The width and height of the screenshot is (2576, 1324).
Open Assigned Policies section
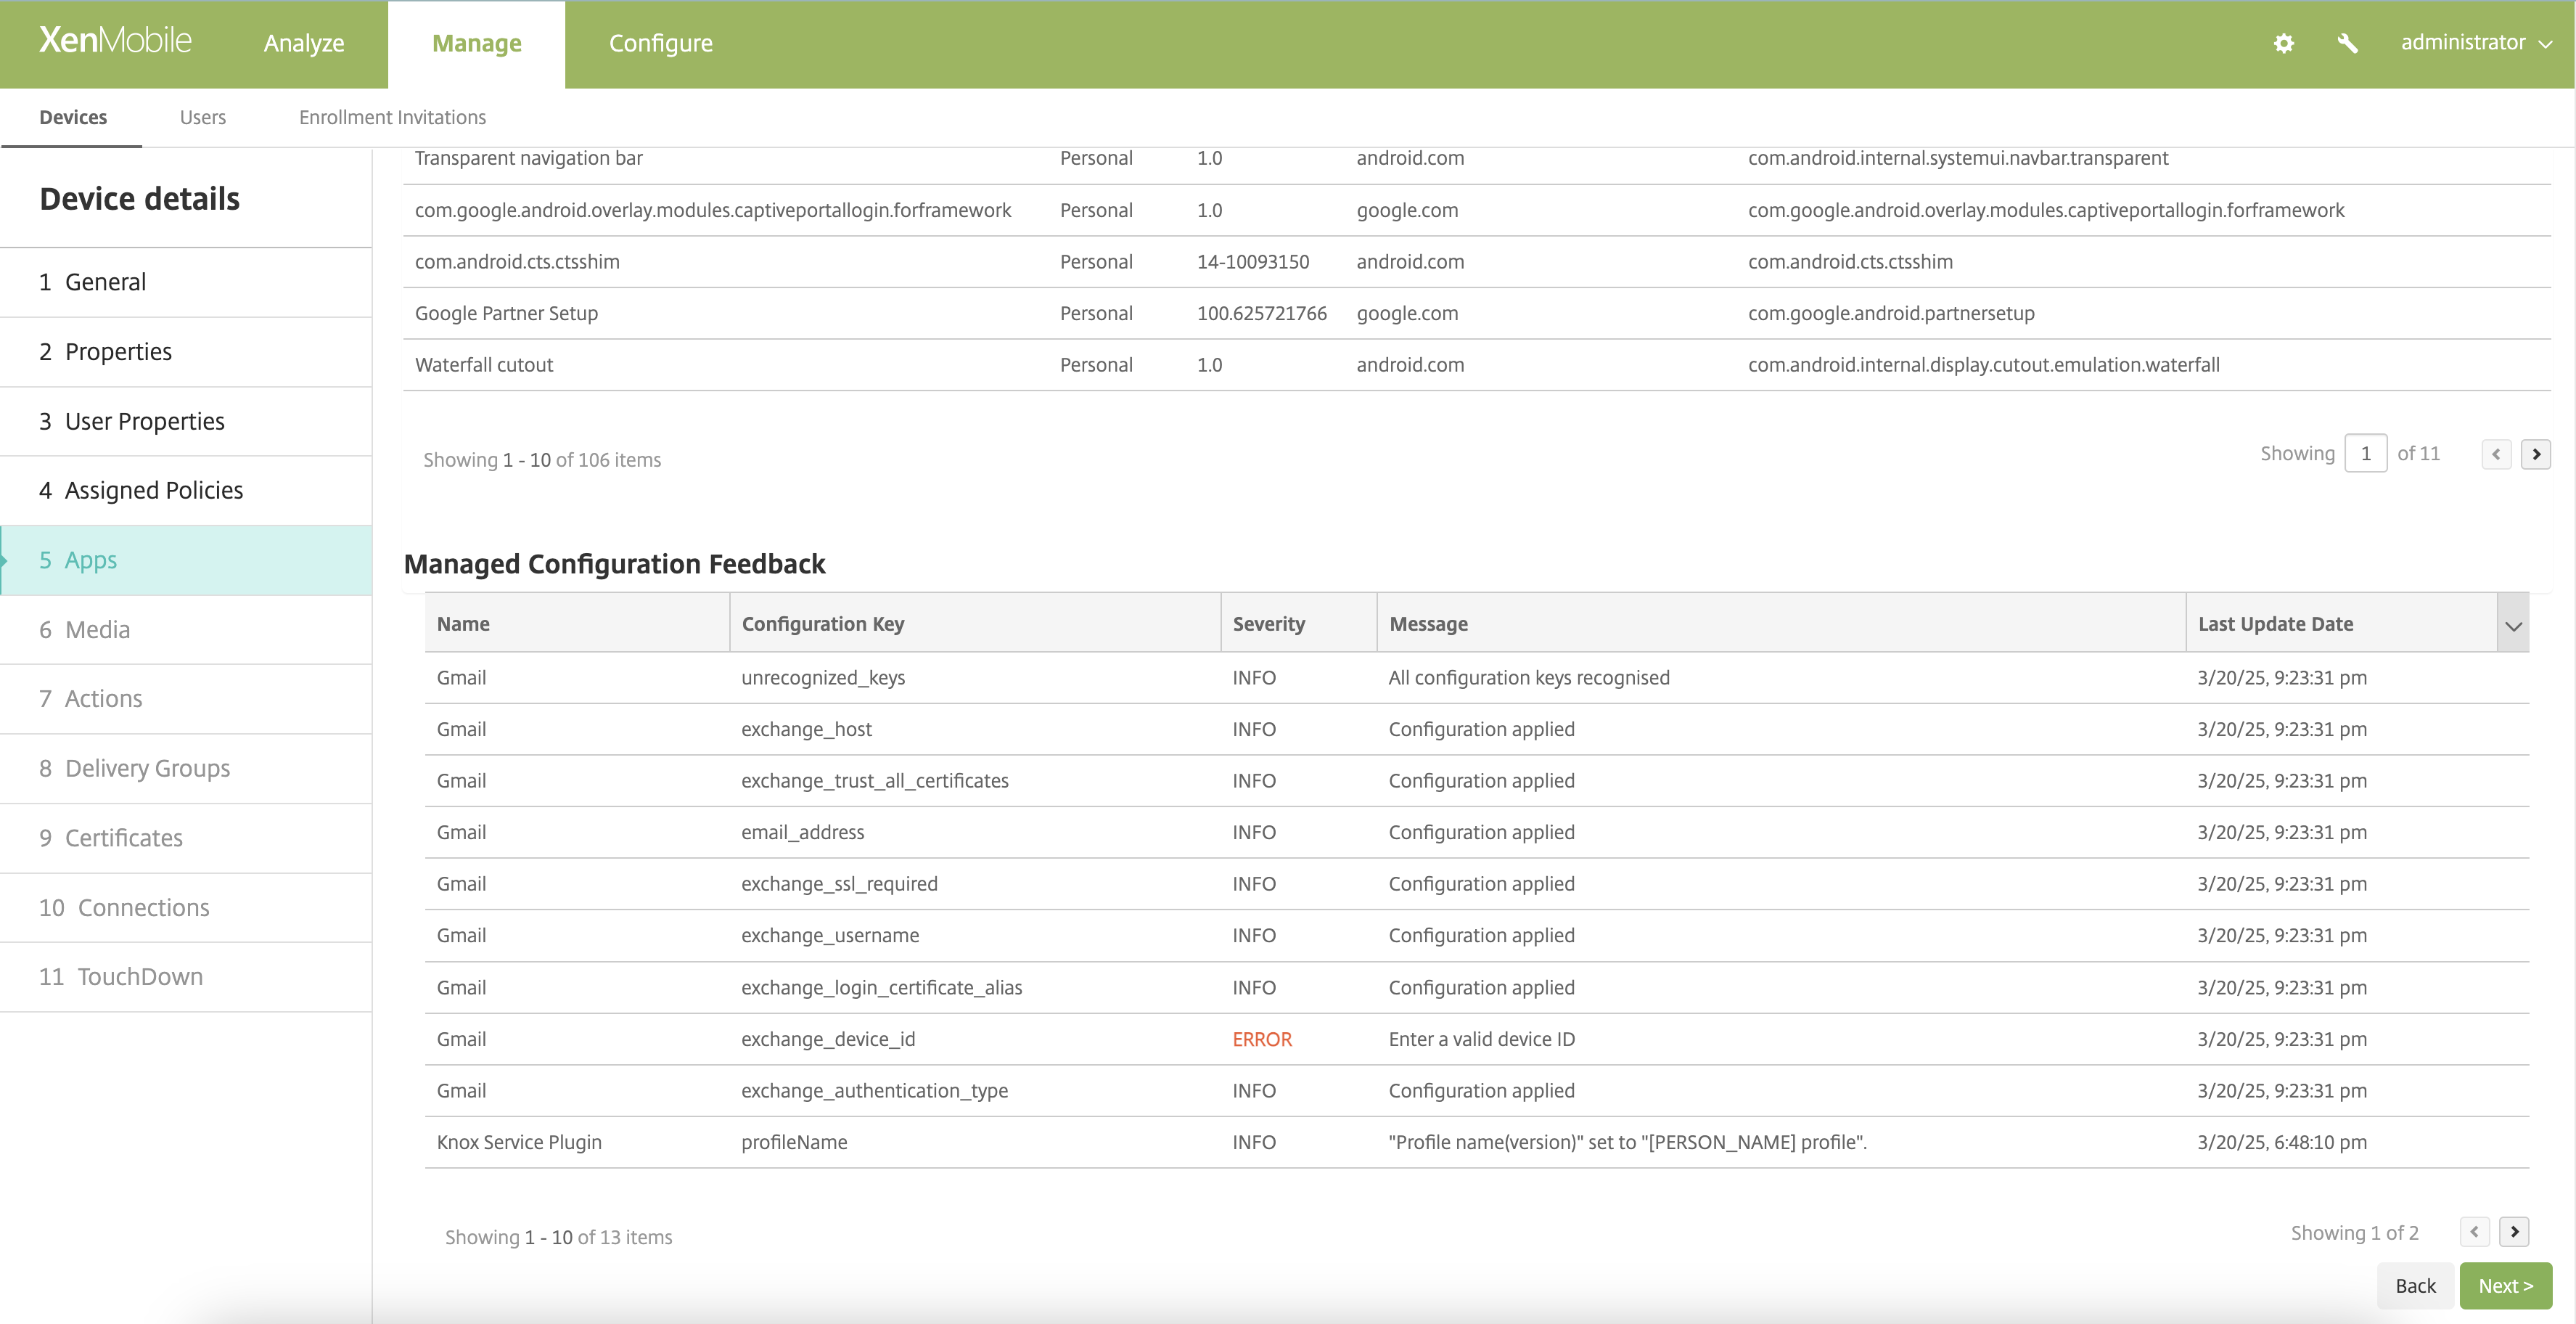click(x=154, y=490)
